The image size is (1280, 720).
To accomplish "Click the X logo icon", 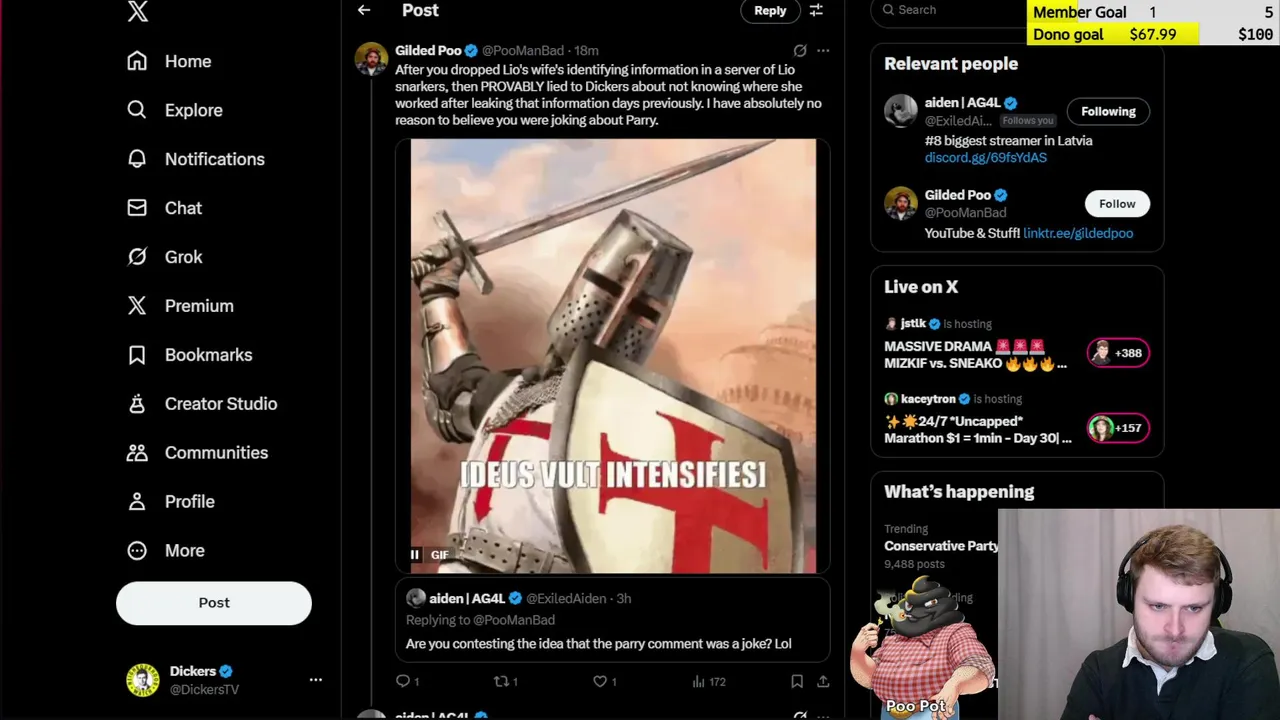I will point(138,11).
